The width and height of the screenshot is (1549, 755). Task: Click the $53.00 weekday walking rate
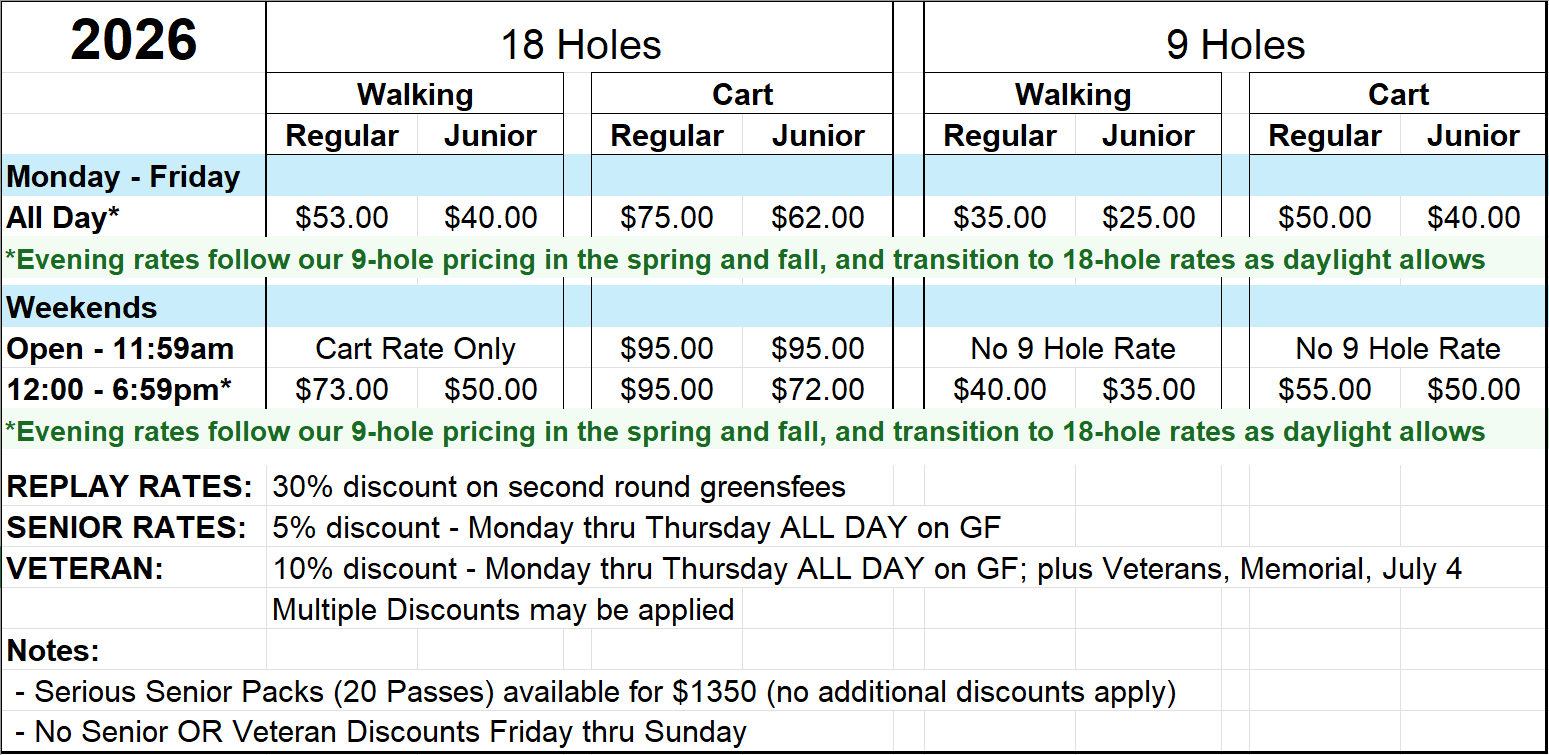tap(342, 218)
